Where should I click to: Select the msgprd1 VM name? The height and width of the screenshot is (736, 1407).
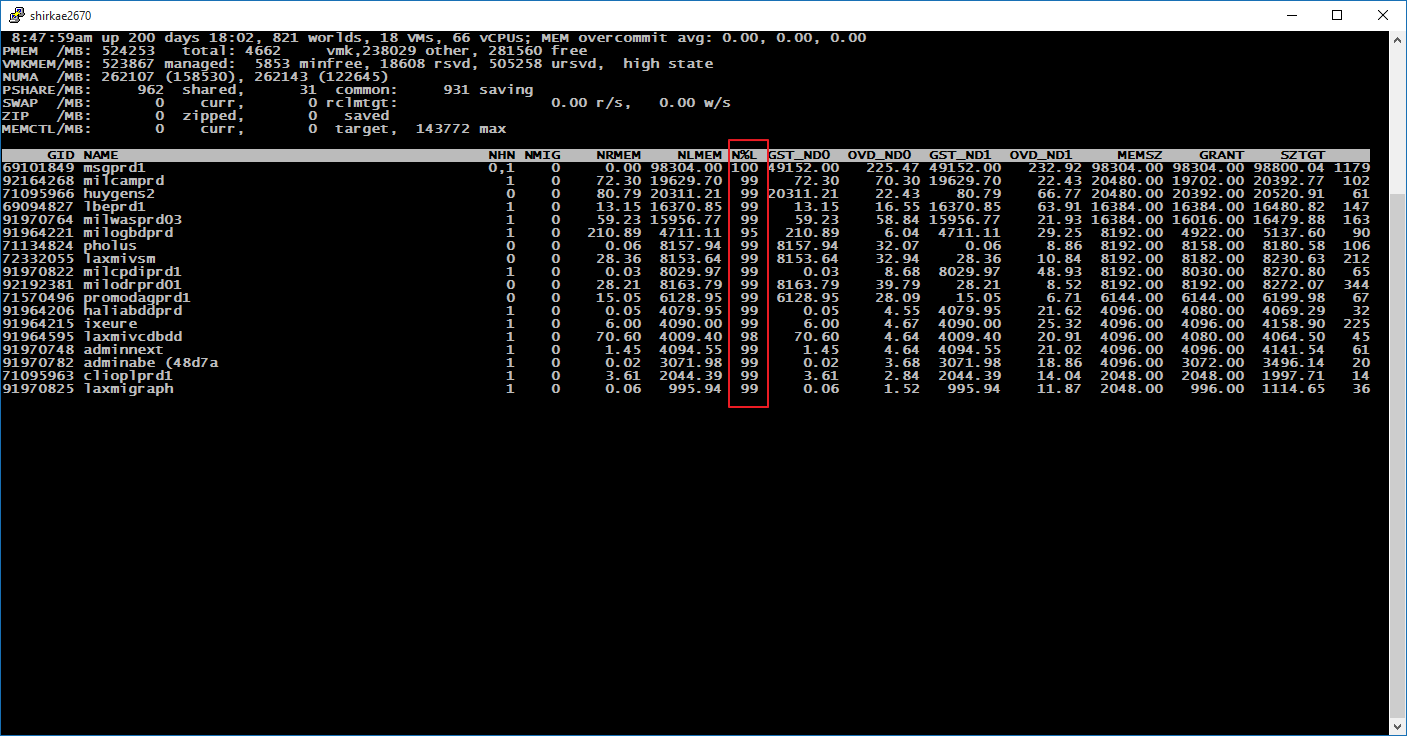point(114,168)
